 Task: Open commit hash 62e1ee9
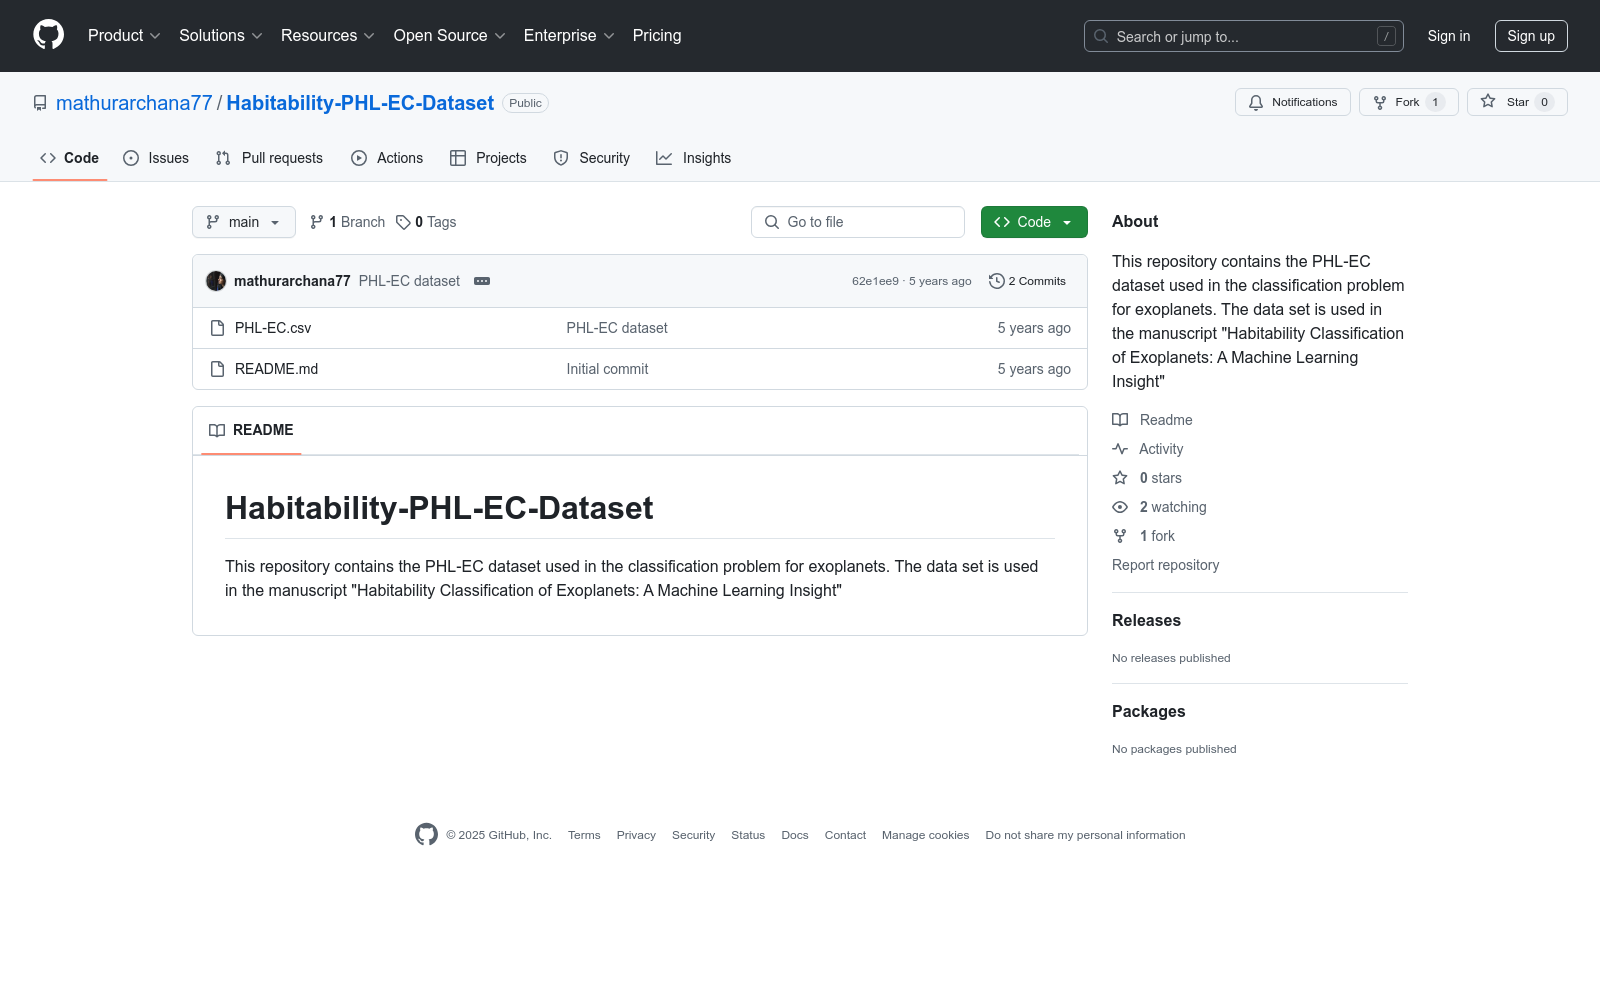coord(875,281)
